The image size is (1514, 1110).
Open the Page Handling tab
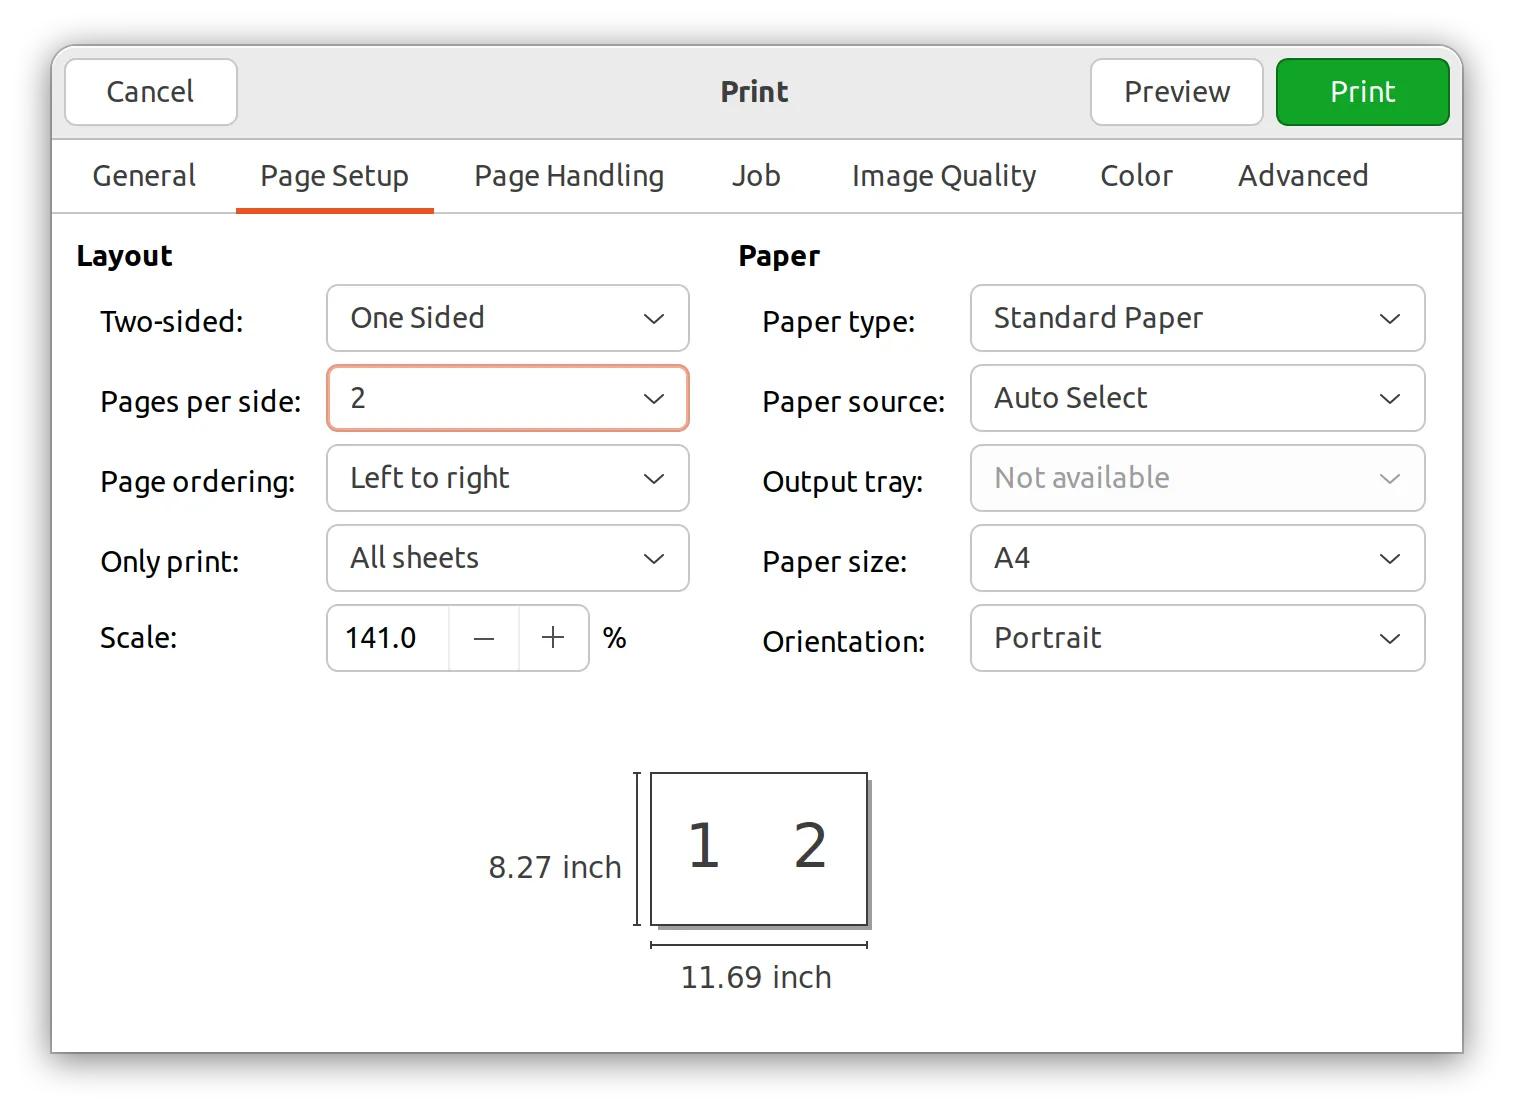[569, 176]
